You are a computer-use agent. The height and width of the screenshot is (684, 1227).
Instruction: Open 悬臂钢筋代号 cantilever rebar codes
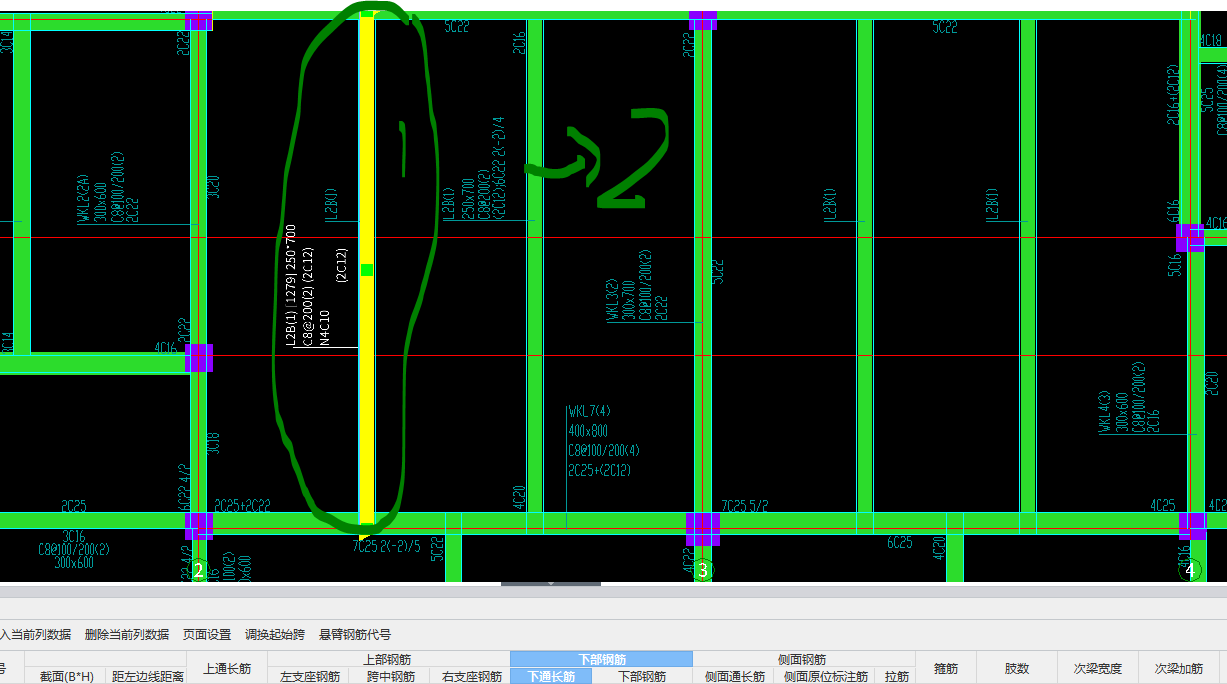(355, 634)
